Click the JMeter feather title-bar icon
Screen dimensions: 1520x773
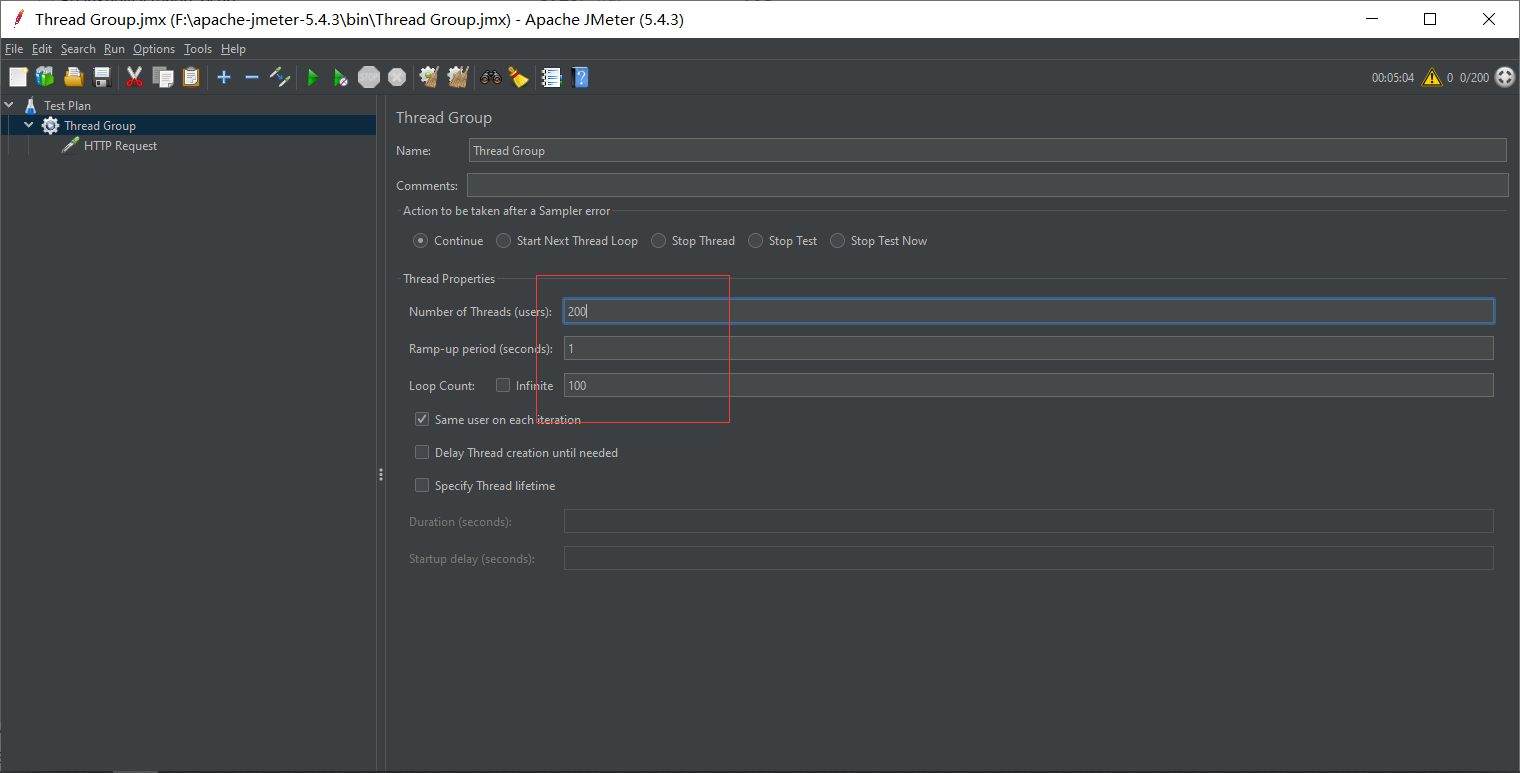[17, 19]
